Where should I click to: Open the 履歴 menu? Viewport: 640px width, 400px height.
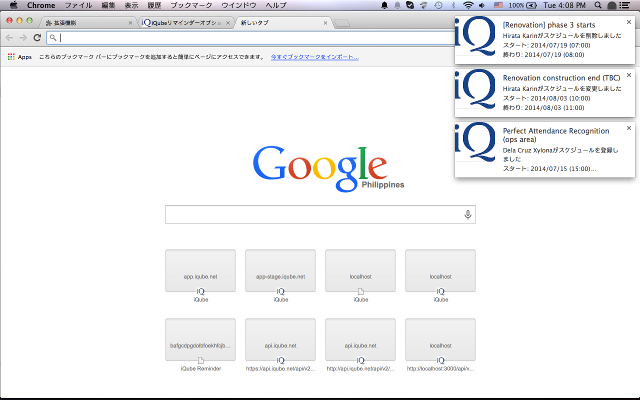point(154,5)
